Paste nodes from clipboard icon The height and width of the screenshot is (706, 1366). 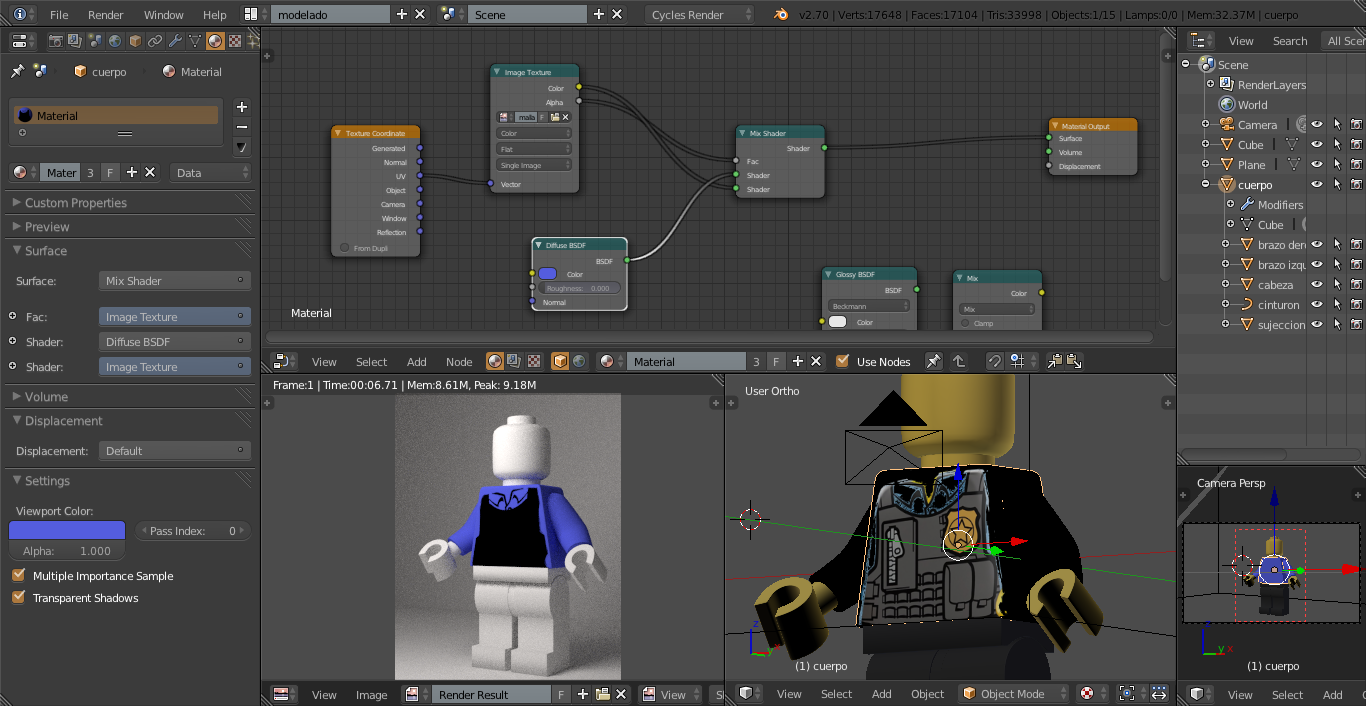pos(1073,361)
